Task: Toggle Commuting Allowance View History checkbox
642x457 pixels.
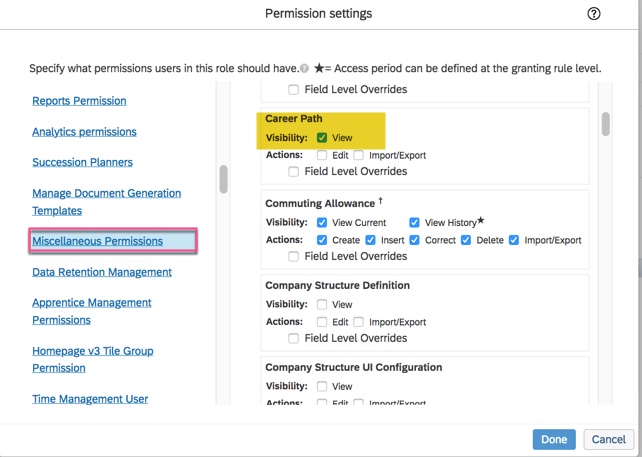Action: point(414,223)
